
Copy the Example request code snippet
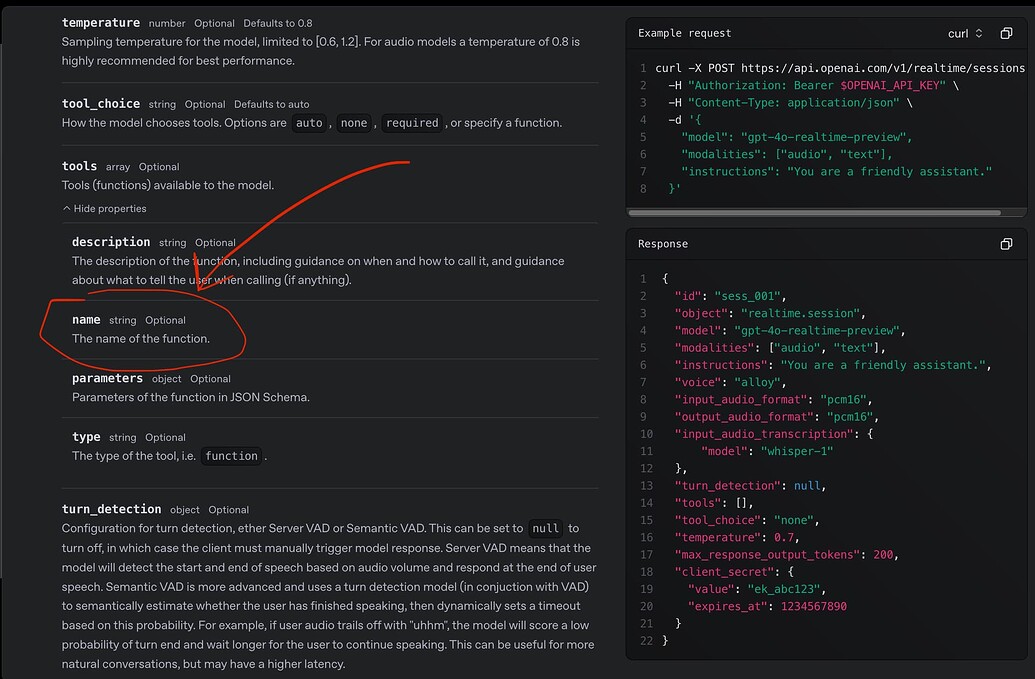[x=1006, y=33]
